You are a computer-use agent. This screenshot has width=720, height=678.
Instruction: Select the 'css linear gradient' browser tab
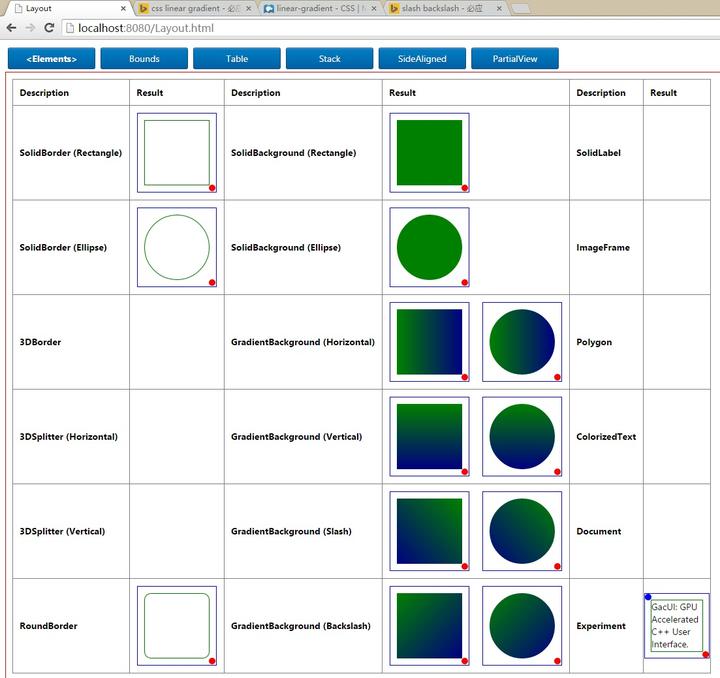tap(196, 8)
